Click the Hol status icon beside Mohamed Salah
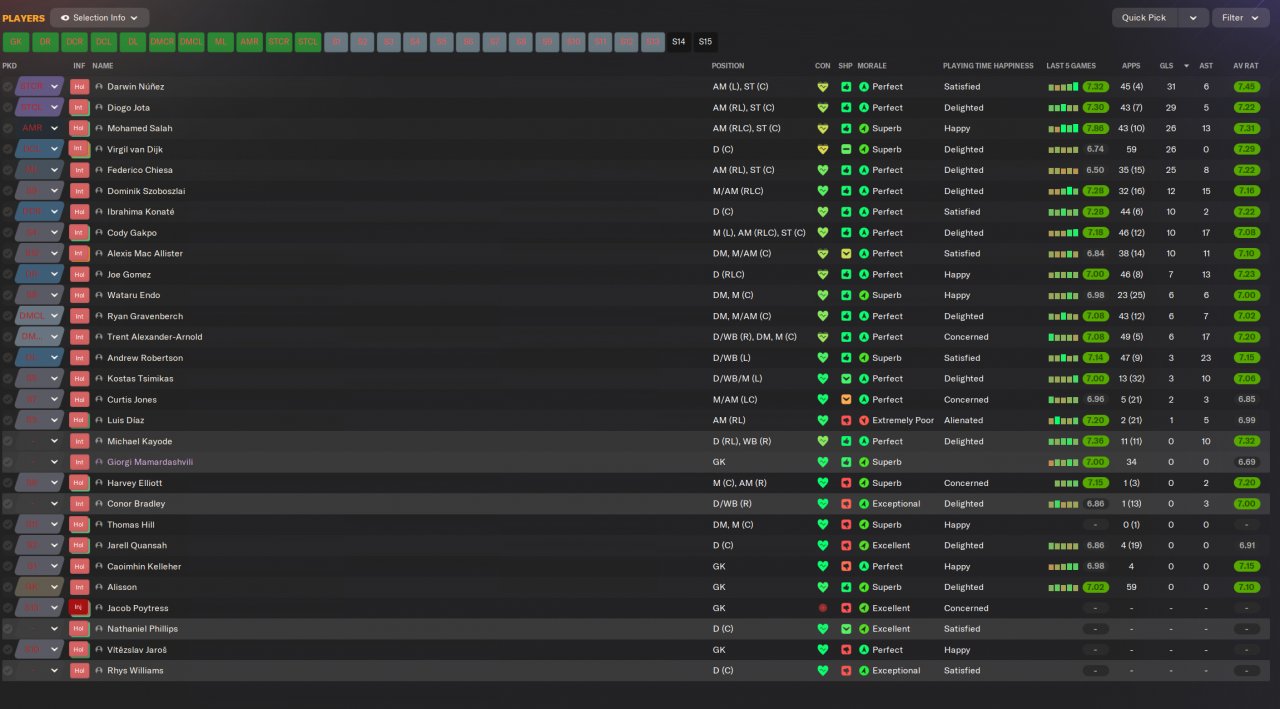1280x709 pixels. click(x=79, y=129)
